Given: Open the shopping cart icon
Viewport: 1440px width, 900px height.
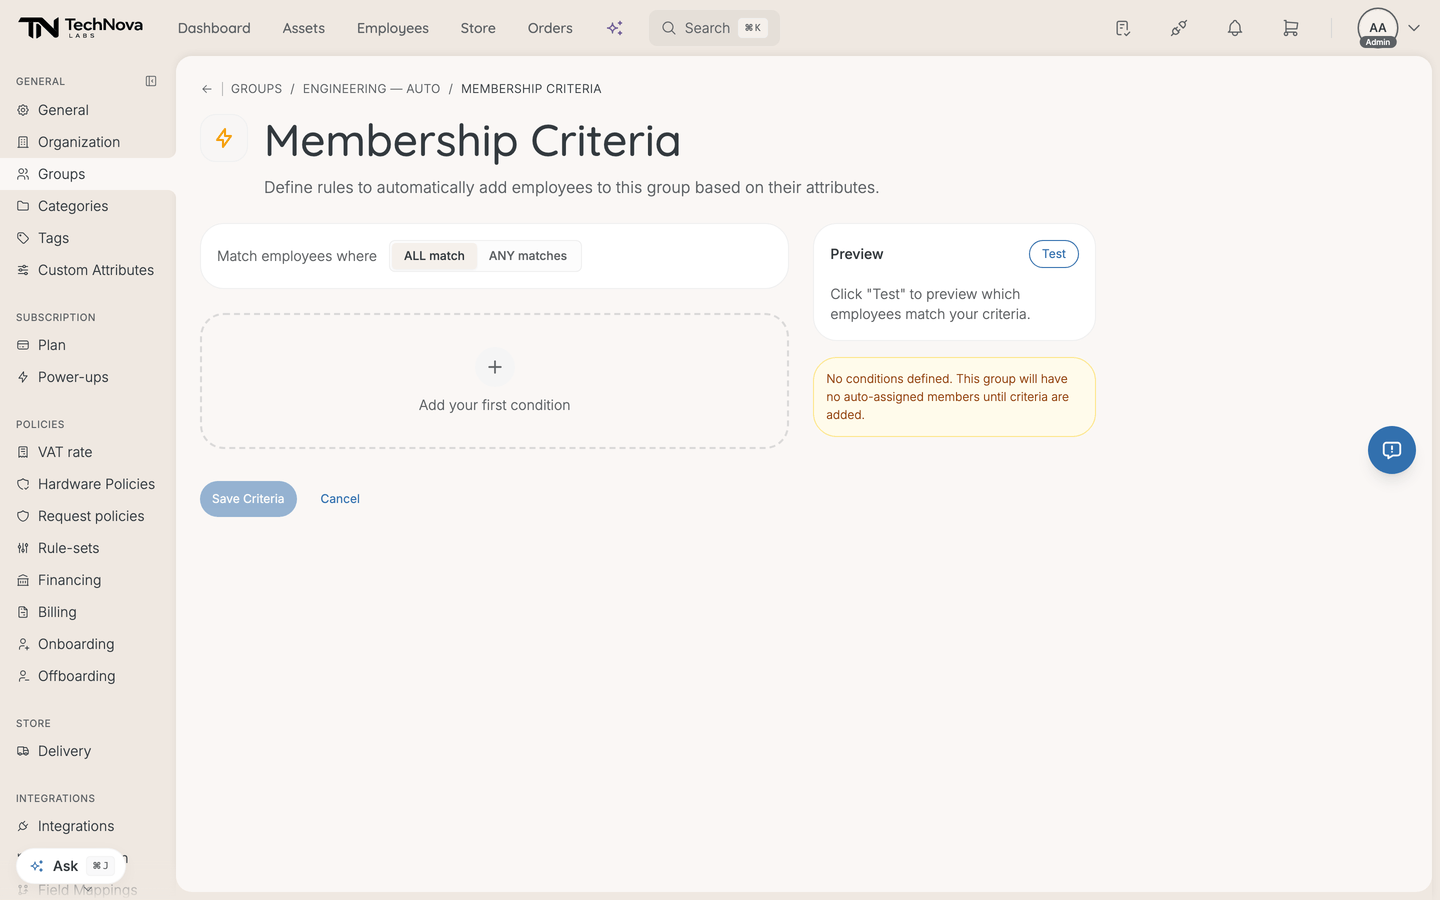Looking at the screenshot, I should point(1291,28).
